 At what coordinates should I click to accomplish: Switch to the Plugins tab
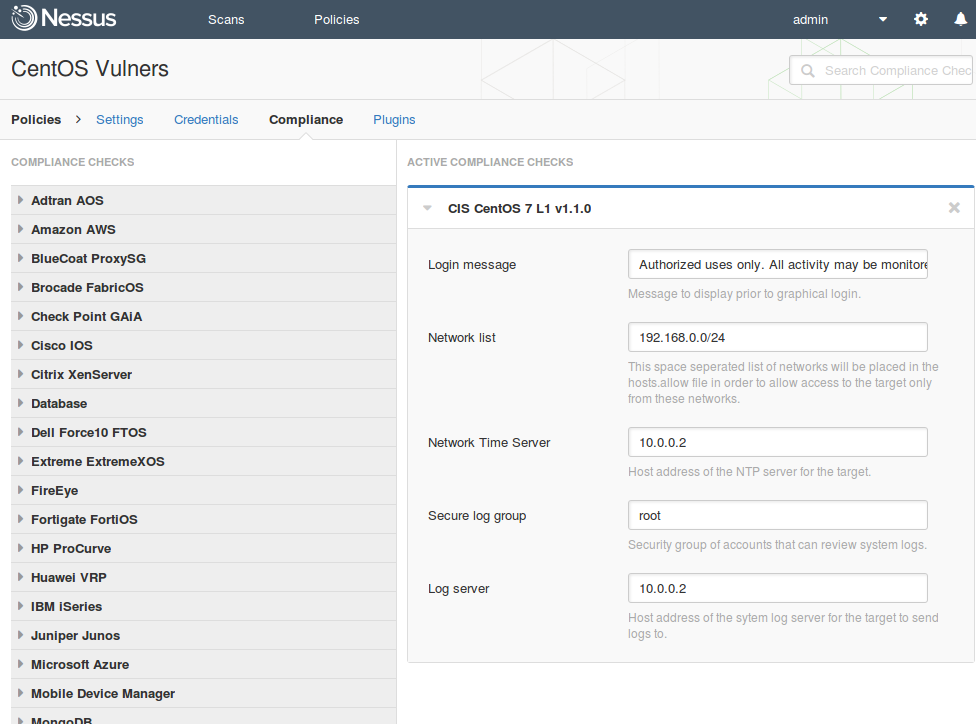click(394, 120)
